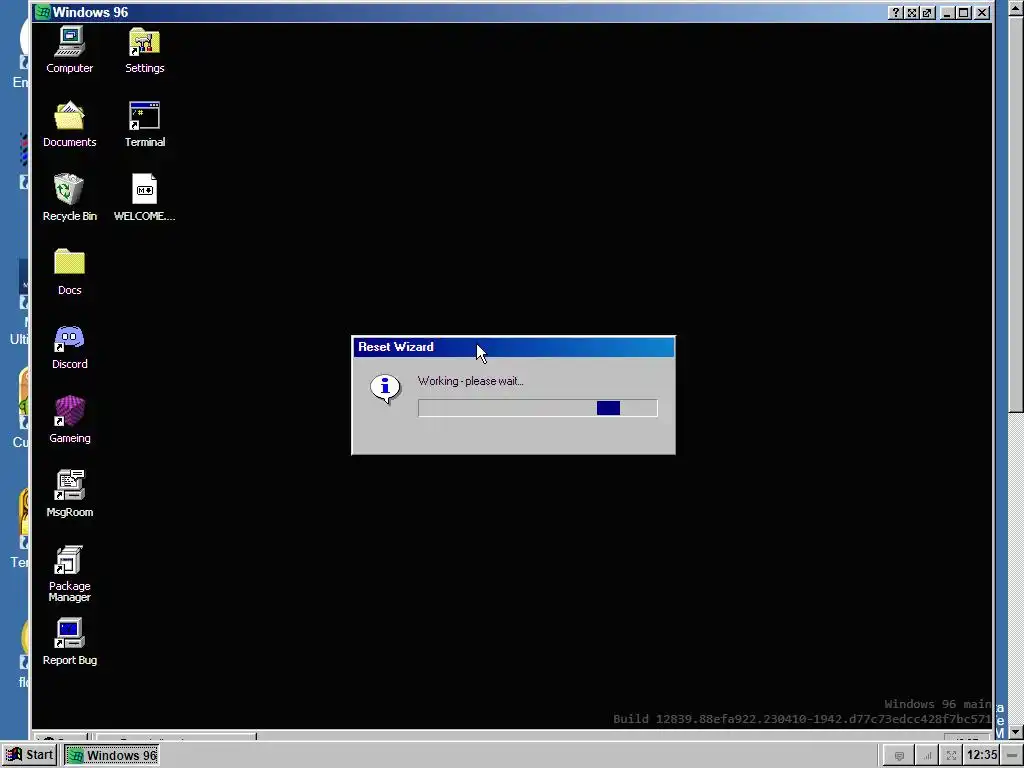1024x768 pixels.
Task: Open the Computer desktop icon
Action: pyautogui.click(x=69, y=50)
